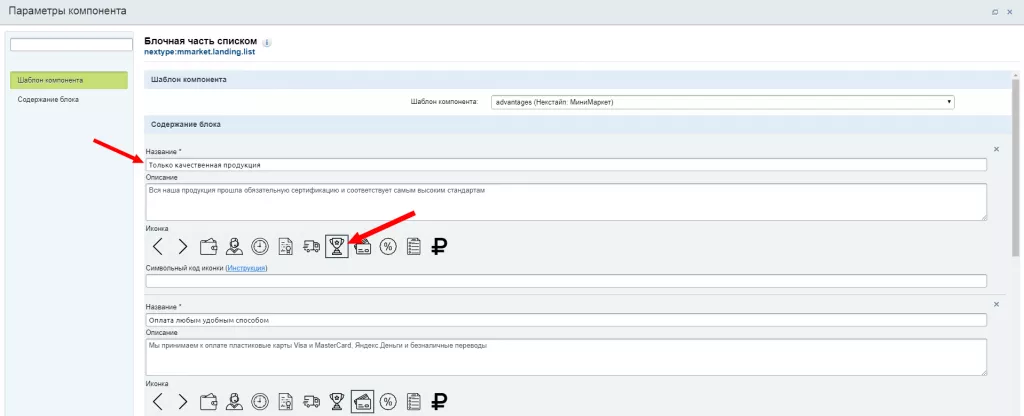Image resolution: width=1024 pixels, height=416 pixels.
Task: Pick ruble sign icon in the payment block's icon row
Action: [x=440, y=401]
